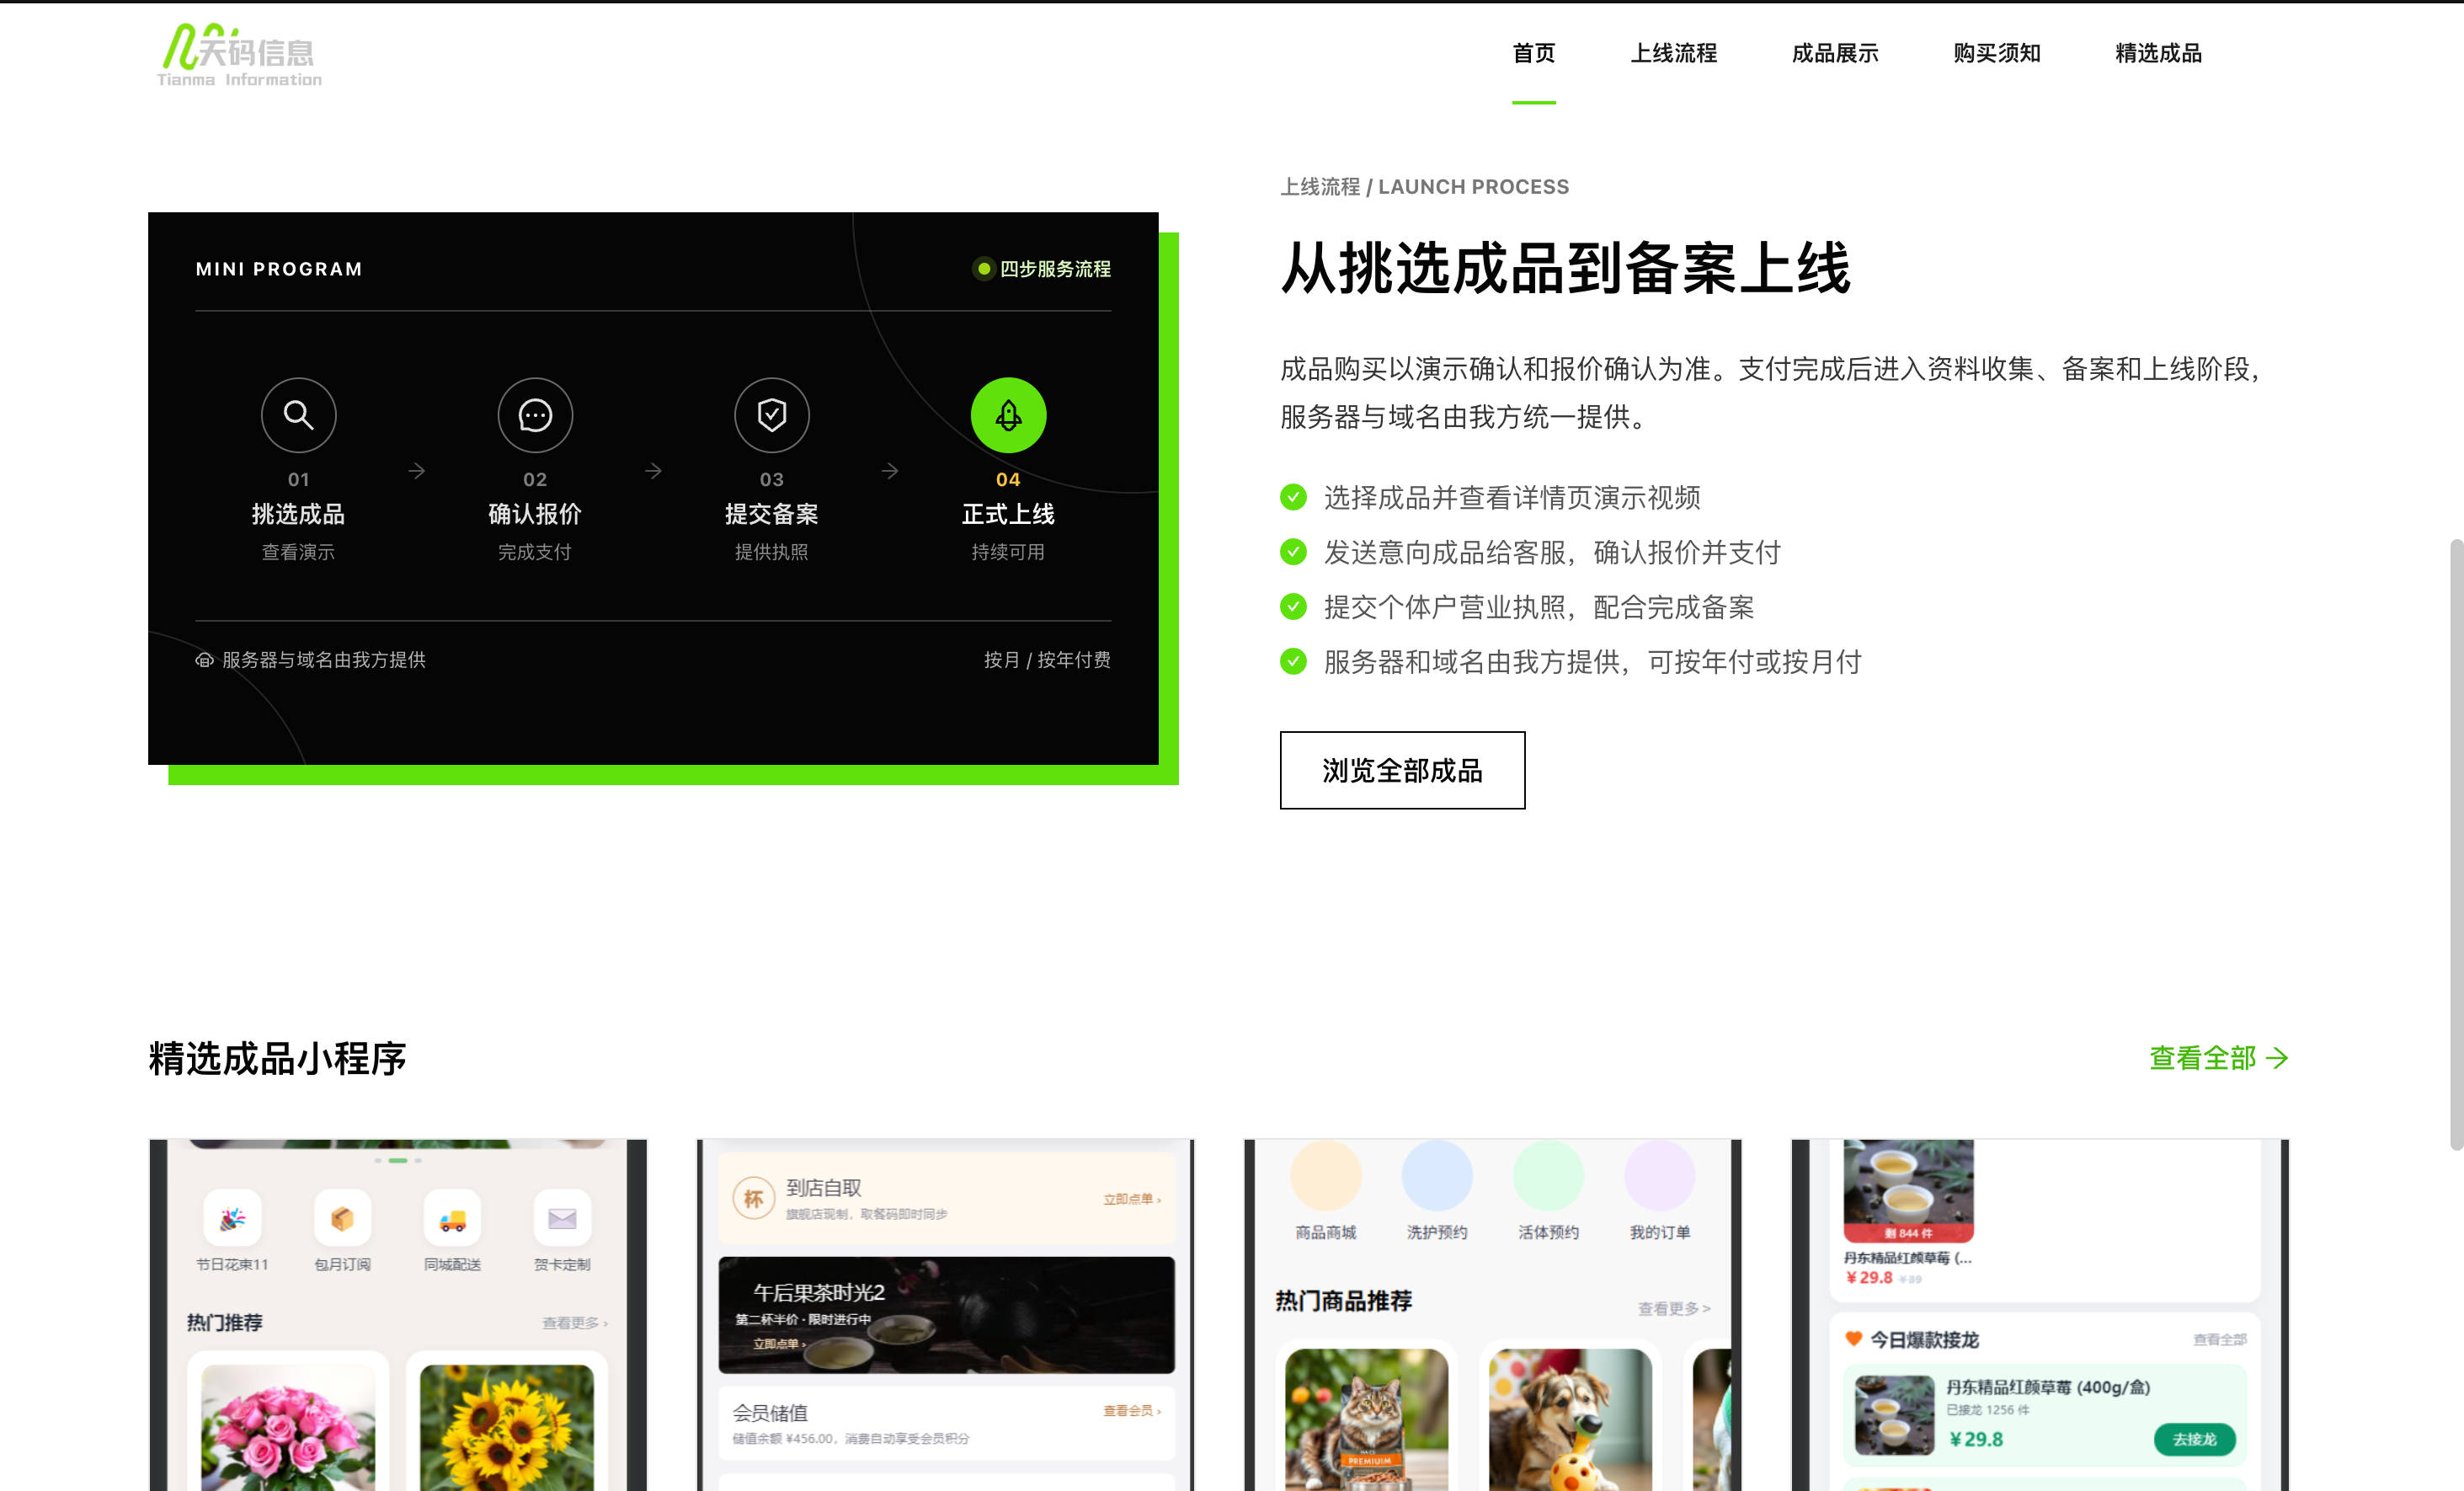
Task: Click the check icon beside 服务器和域名由我方提供
Action: [x=1293, y=661]
